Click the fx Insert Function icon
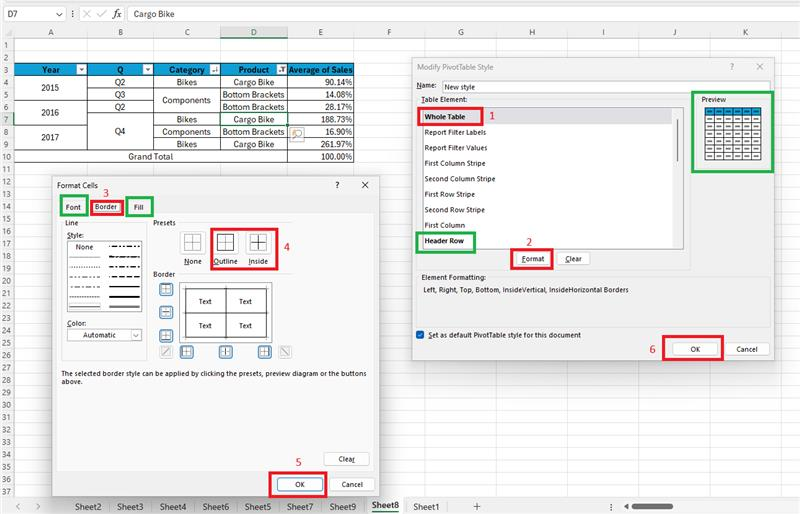The width and height of the screenshot is (800, 514). point(117,14)
